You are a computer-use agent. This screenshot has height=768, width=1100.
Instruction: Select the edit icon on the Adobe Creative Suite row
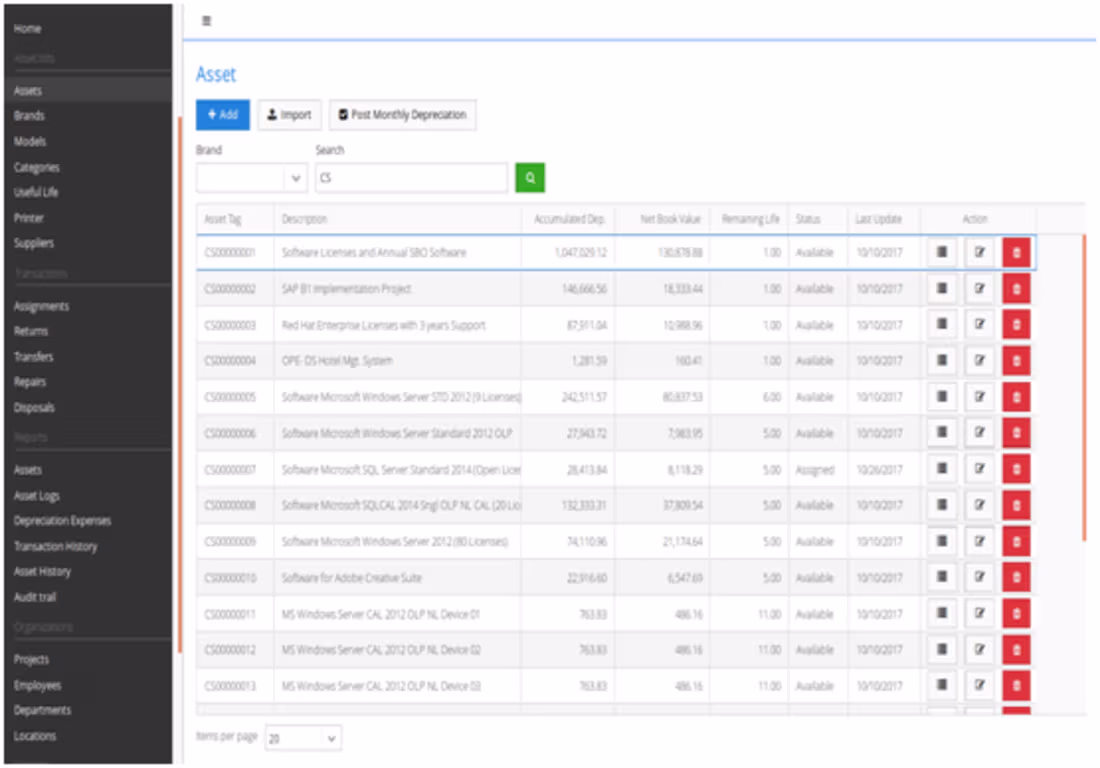[x=979, y=577]
